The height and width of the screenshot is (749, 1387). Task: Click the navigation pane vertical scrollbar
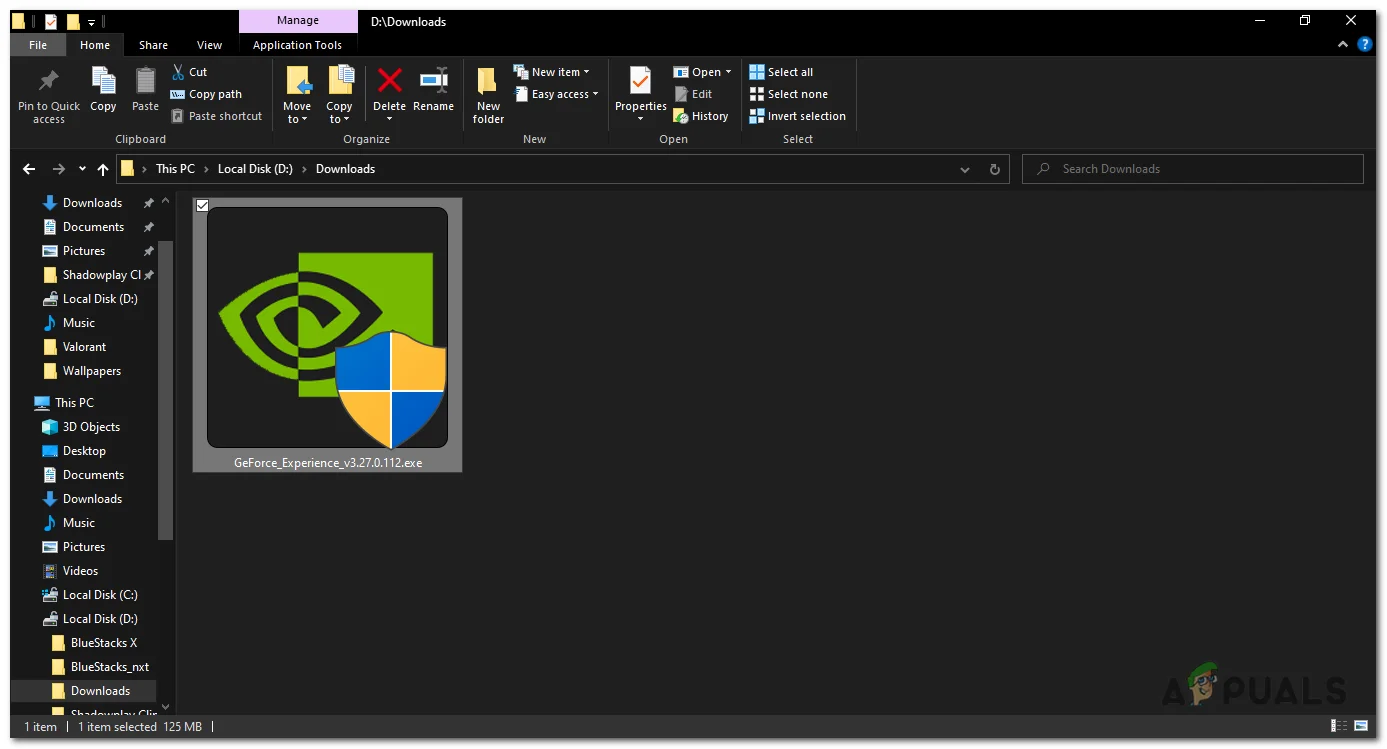pos(166,390)
